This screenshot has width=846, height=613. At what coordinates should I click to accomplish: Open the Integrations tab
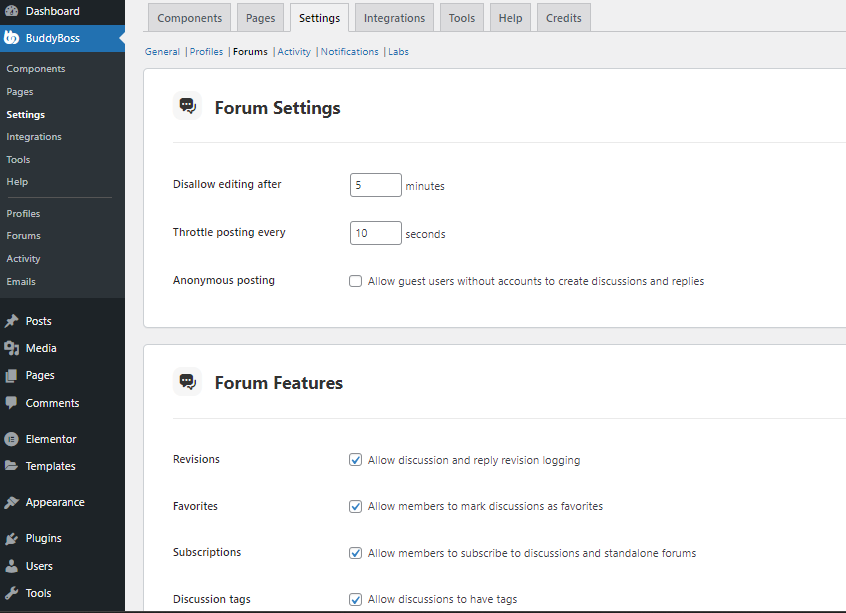394,18
